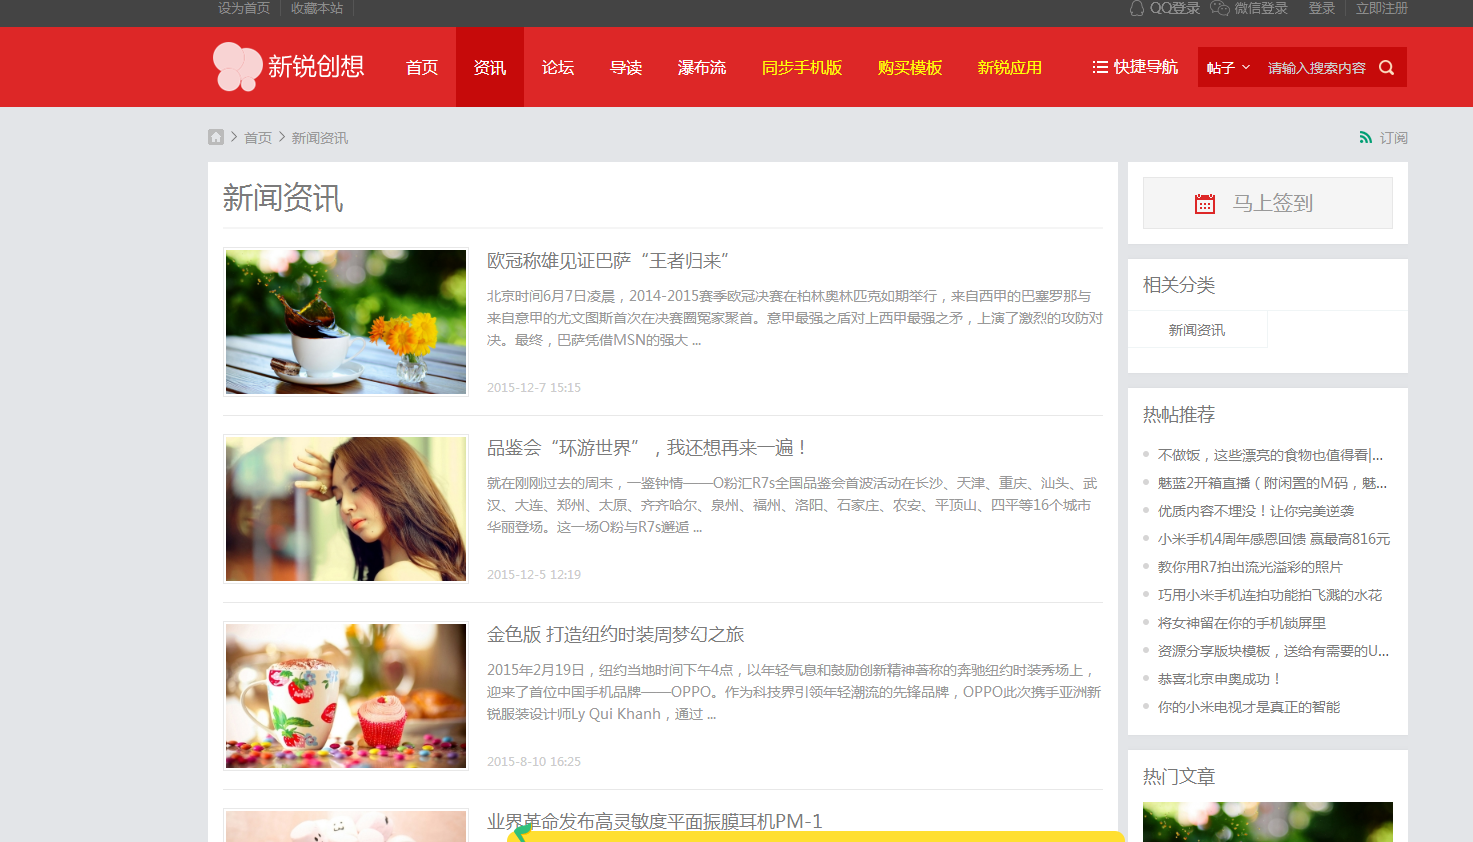
Task: Open article 品鉴会“环游世界”，我还想再来一遍！
Action: tap(648, 448)
